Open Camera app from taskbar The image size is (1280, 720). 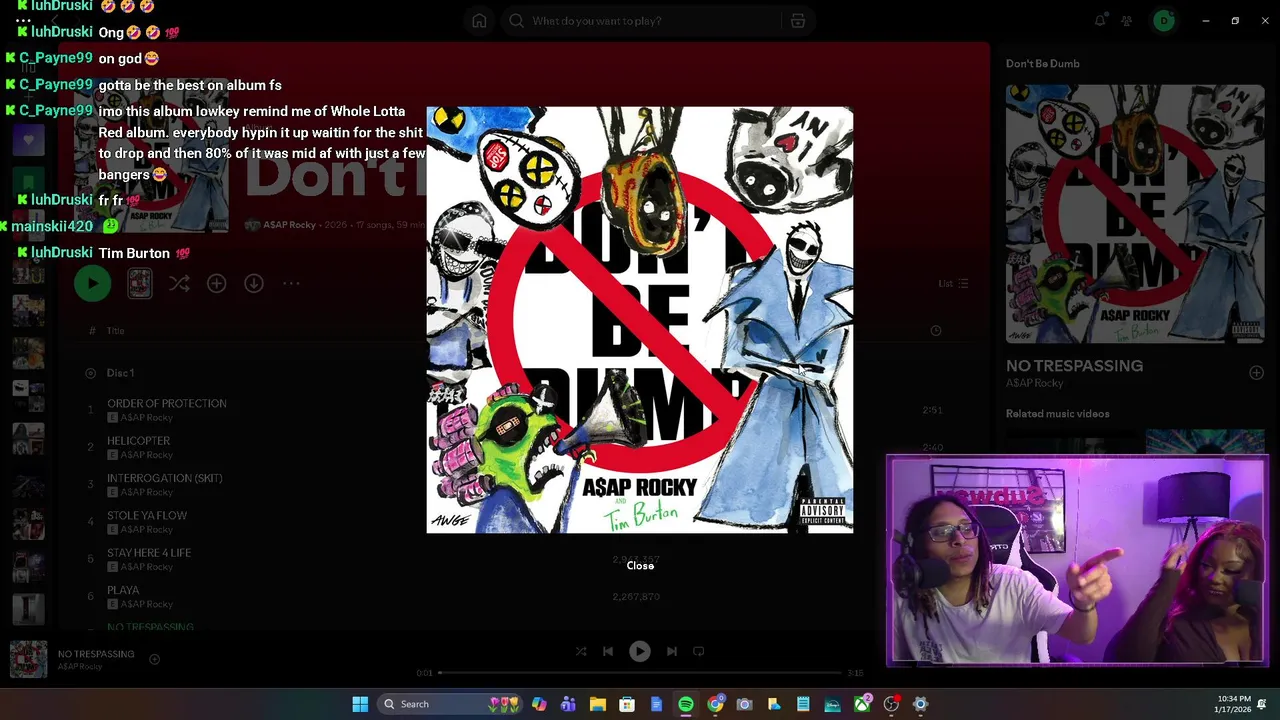click(x=744, y=704)
